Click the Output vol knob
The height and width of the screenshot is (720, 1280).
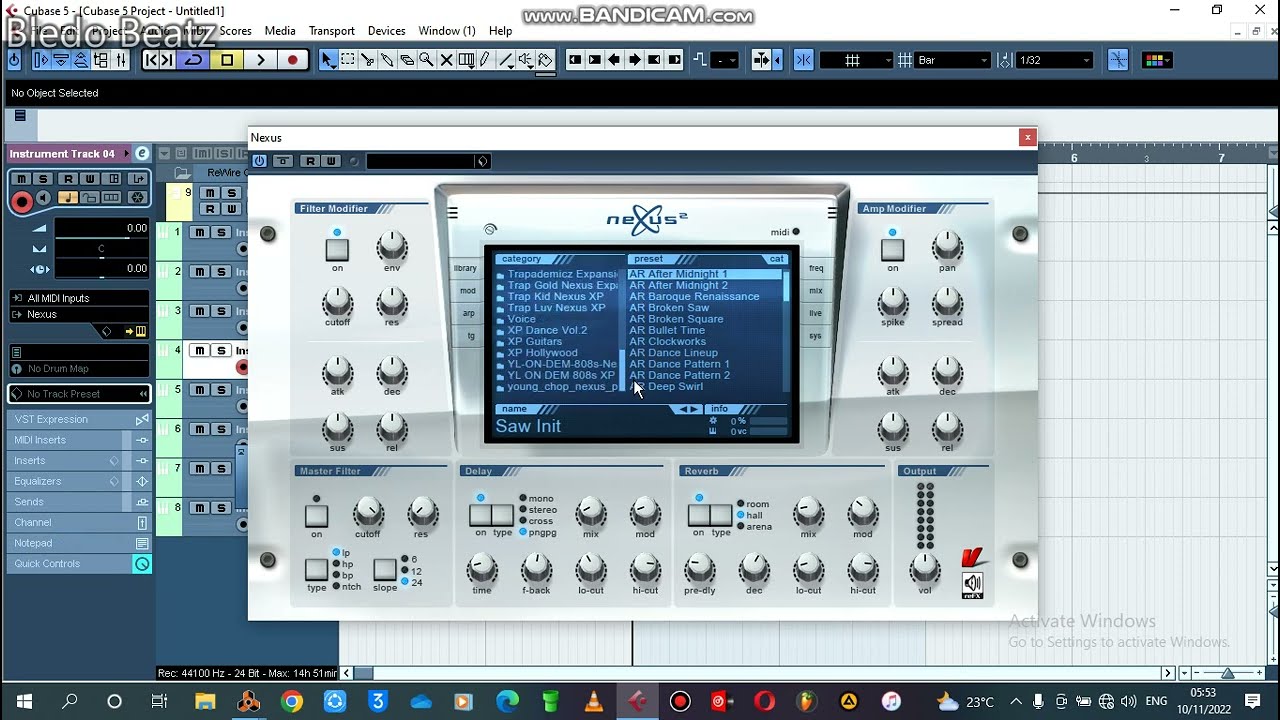click(x=925, y=568)
